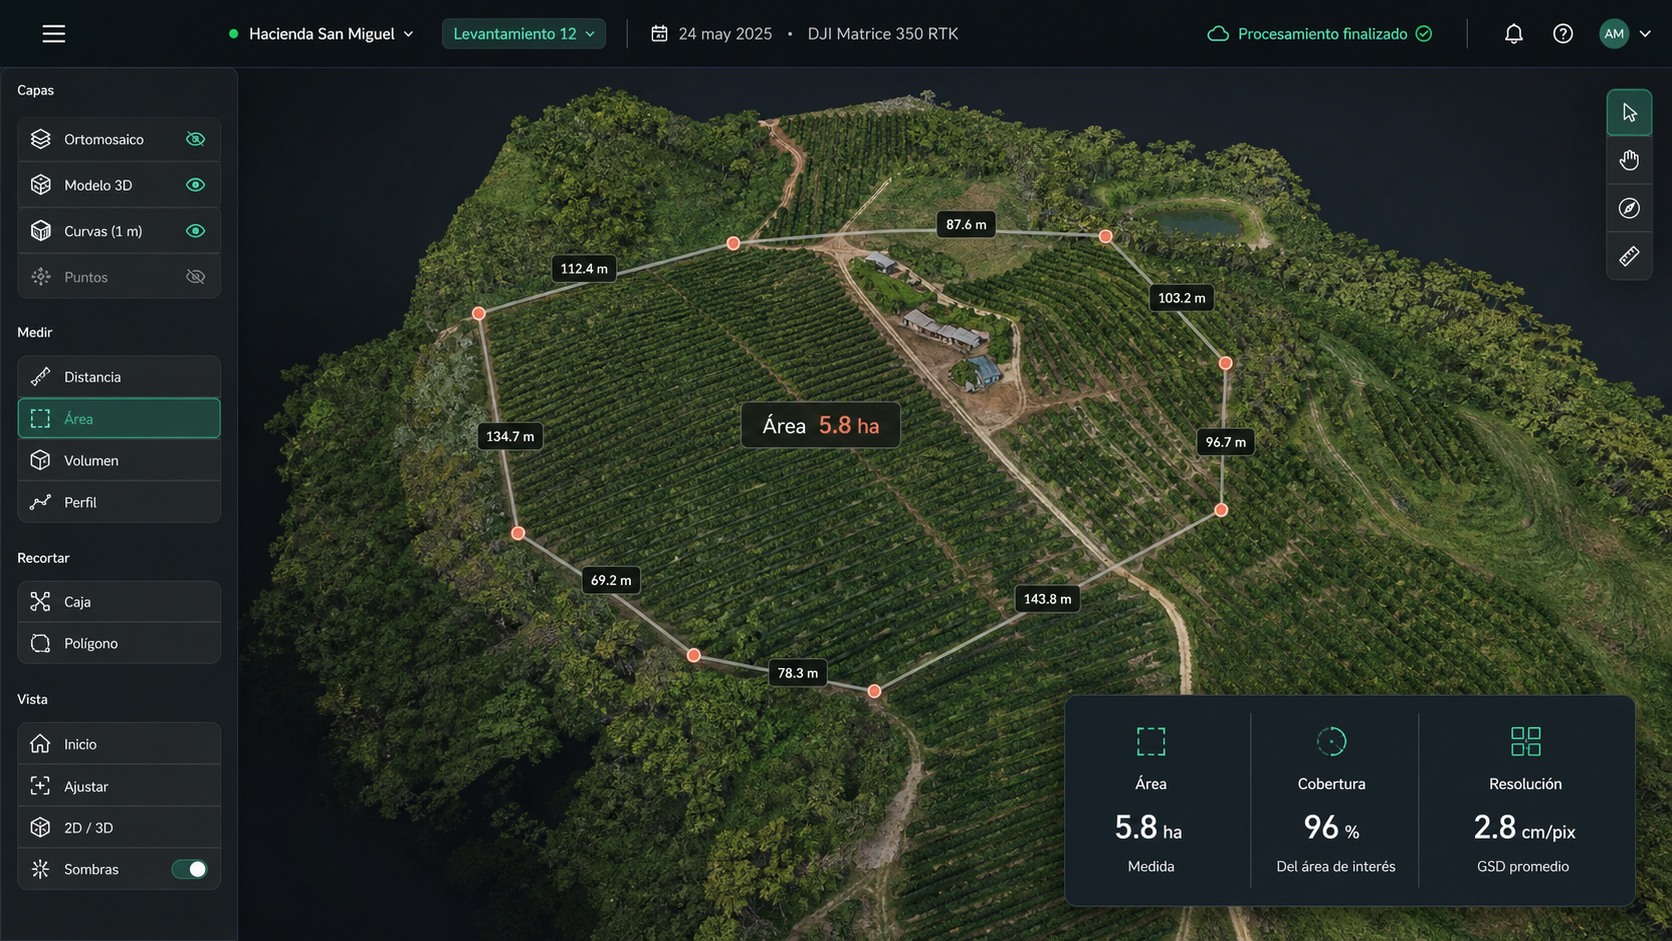Select the pointer cursor tool

point(1629,112)
